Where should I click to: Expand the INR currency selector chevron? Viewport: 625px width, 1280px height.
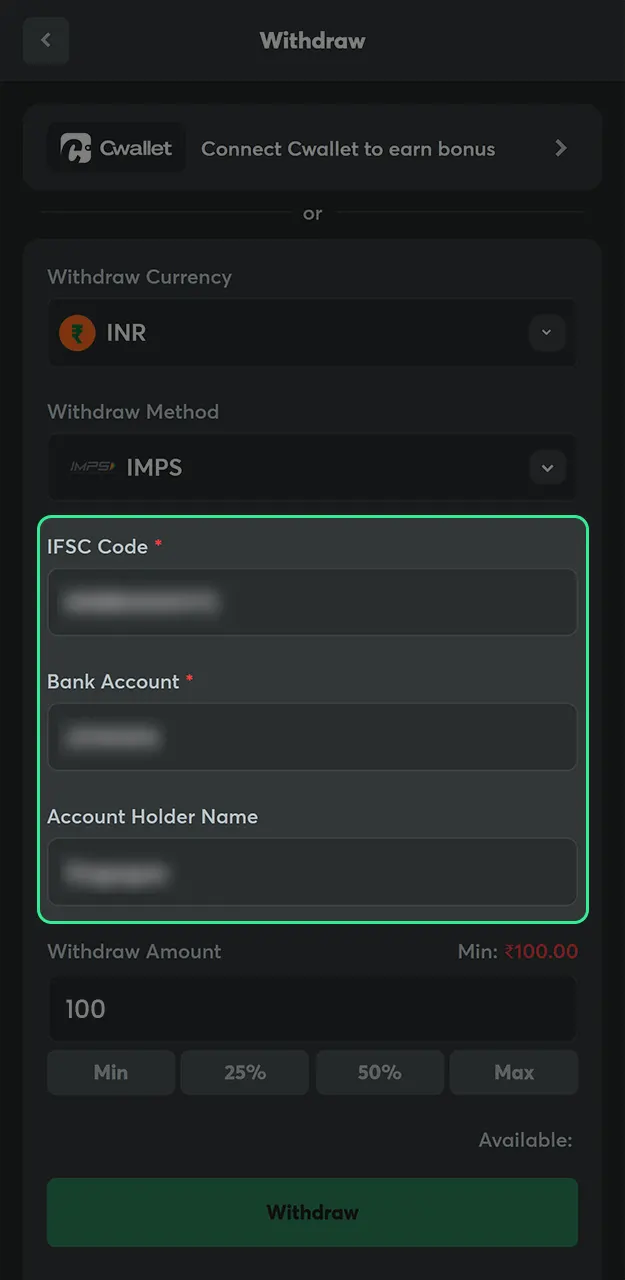(x=547, y=333)
